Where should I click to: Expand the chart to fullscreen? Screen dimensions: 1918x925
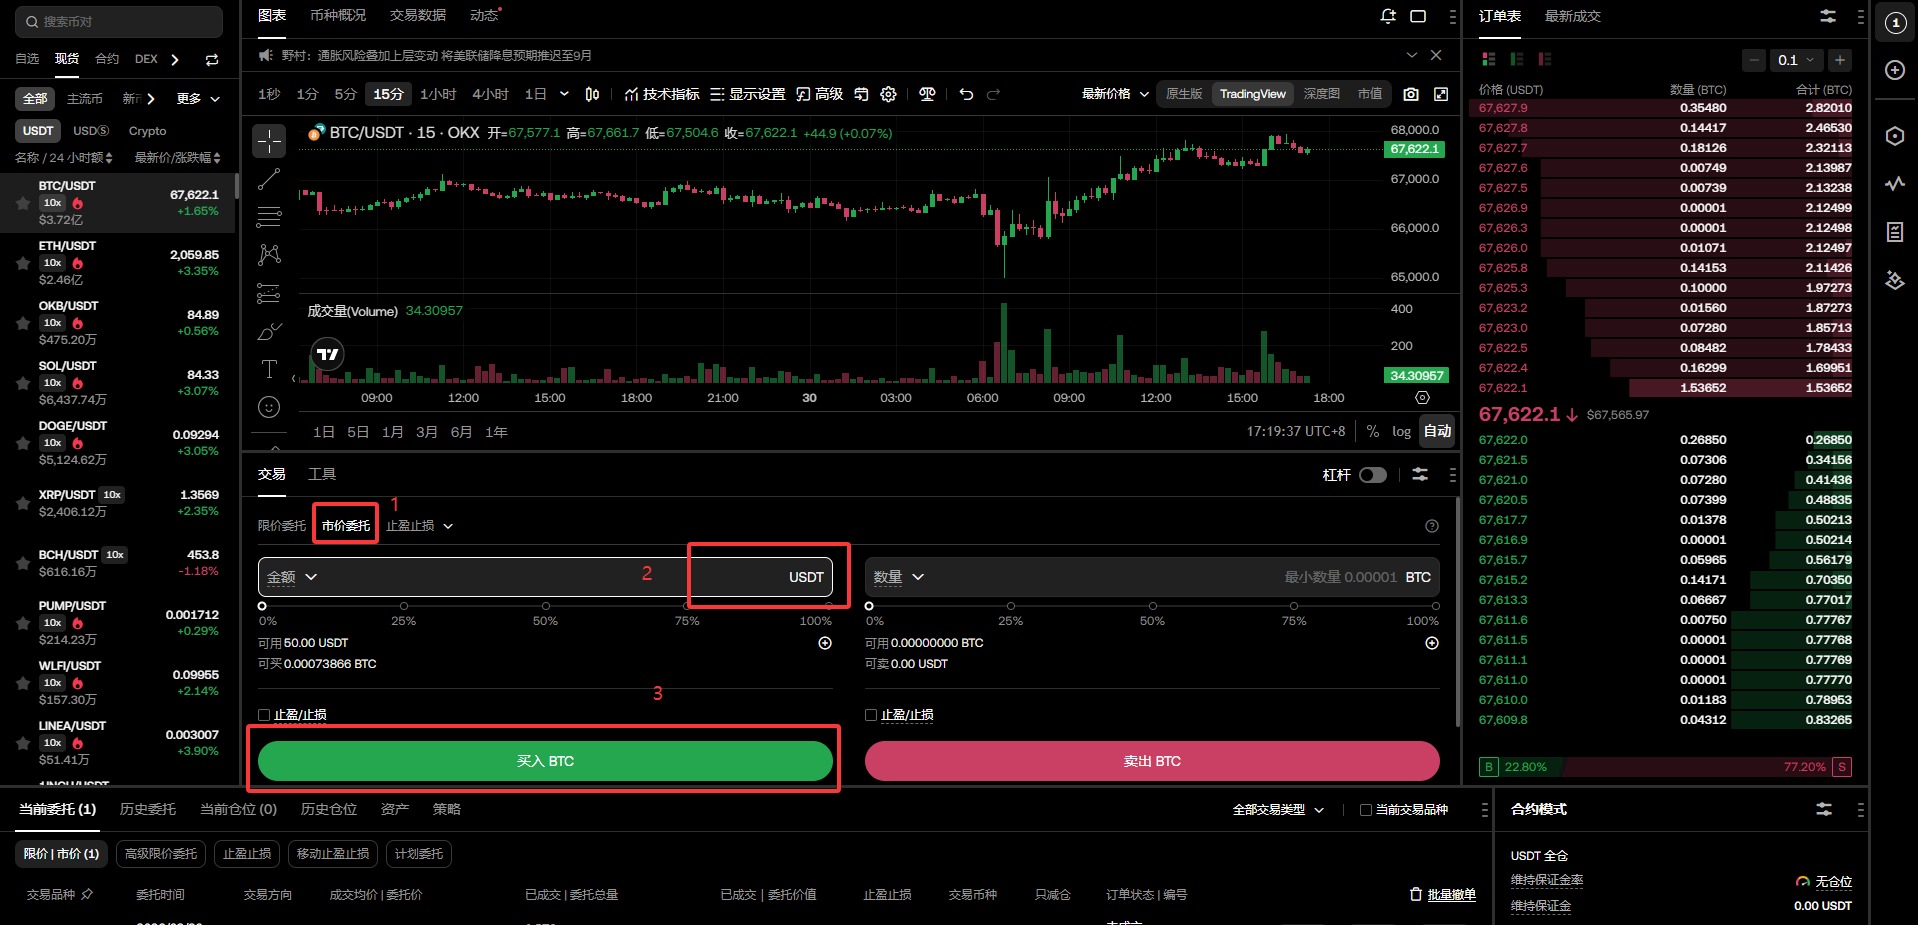tap(1441, 94)
